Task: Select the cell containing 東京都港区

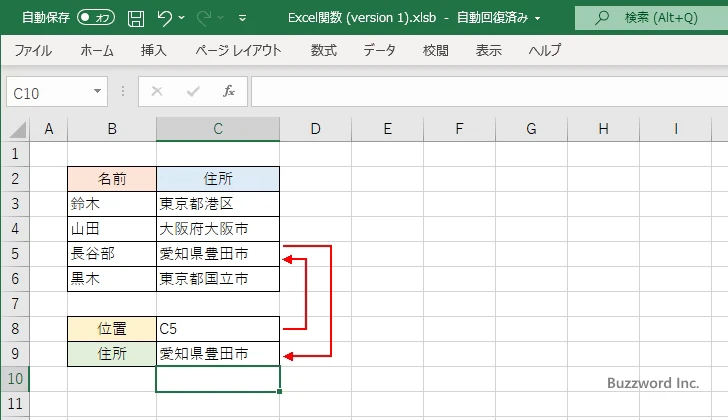Action: click(x=218, y=204)
